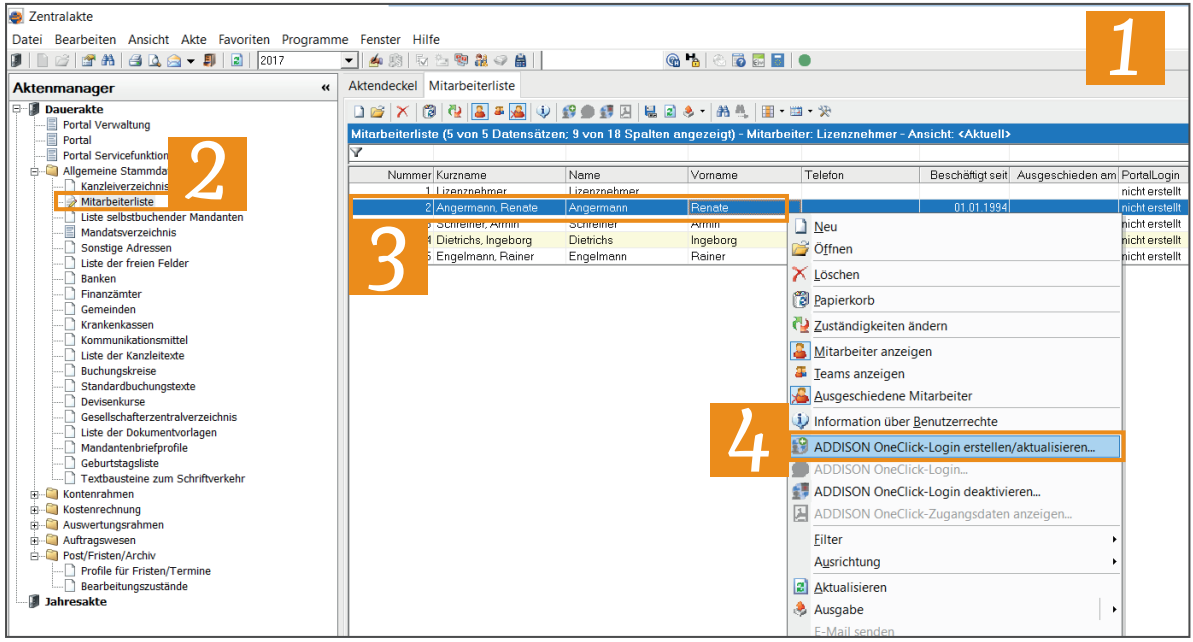This screenshot has height=642, width=1193.
Task: Collapse the Post/Fristen/Archiv folder
Action: tap(35, 556)
